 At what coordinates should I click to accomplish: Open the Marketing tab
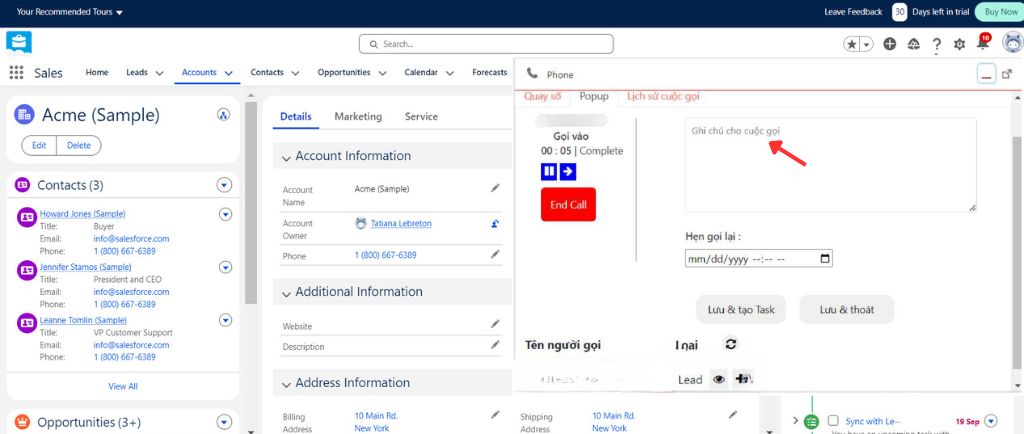point(358,117)
